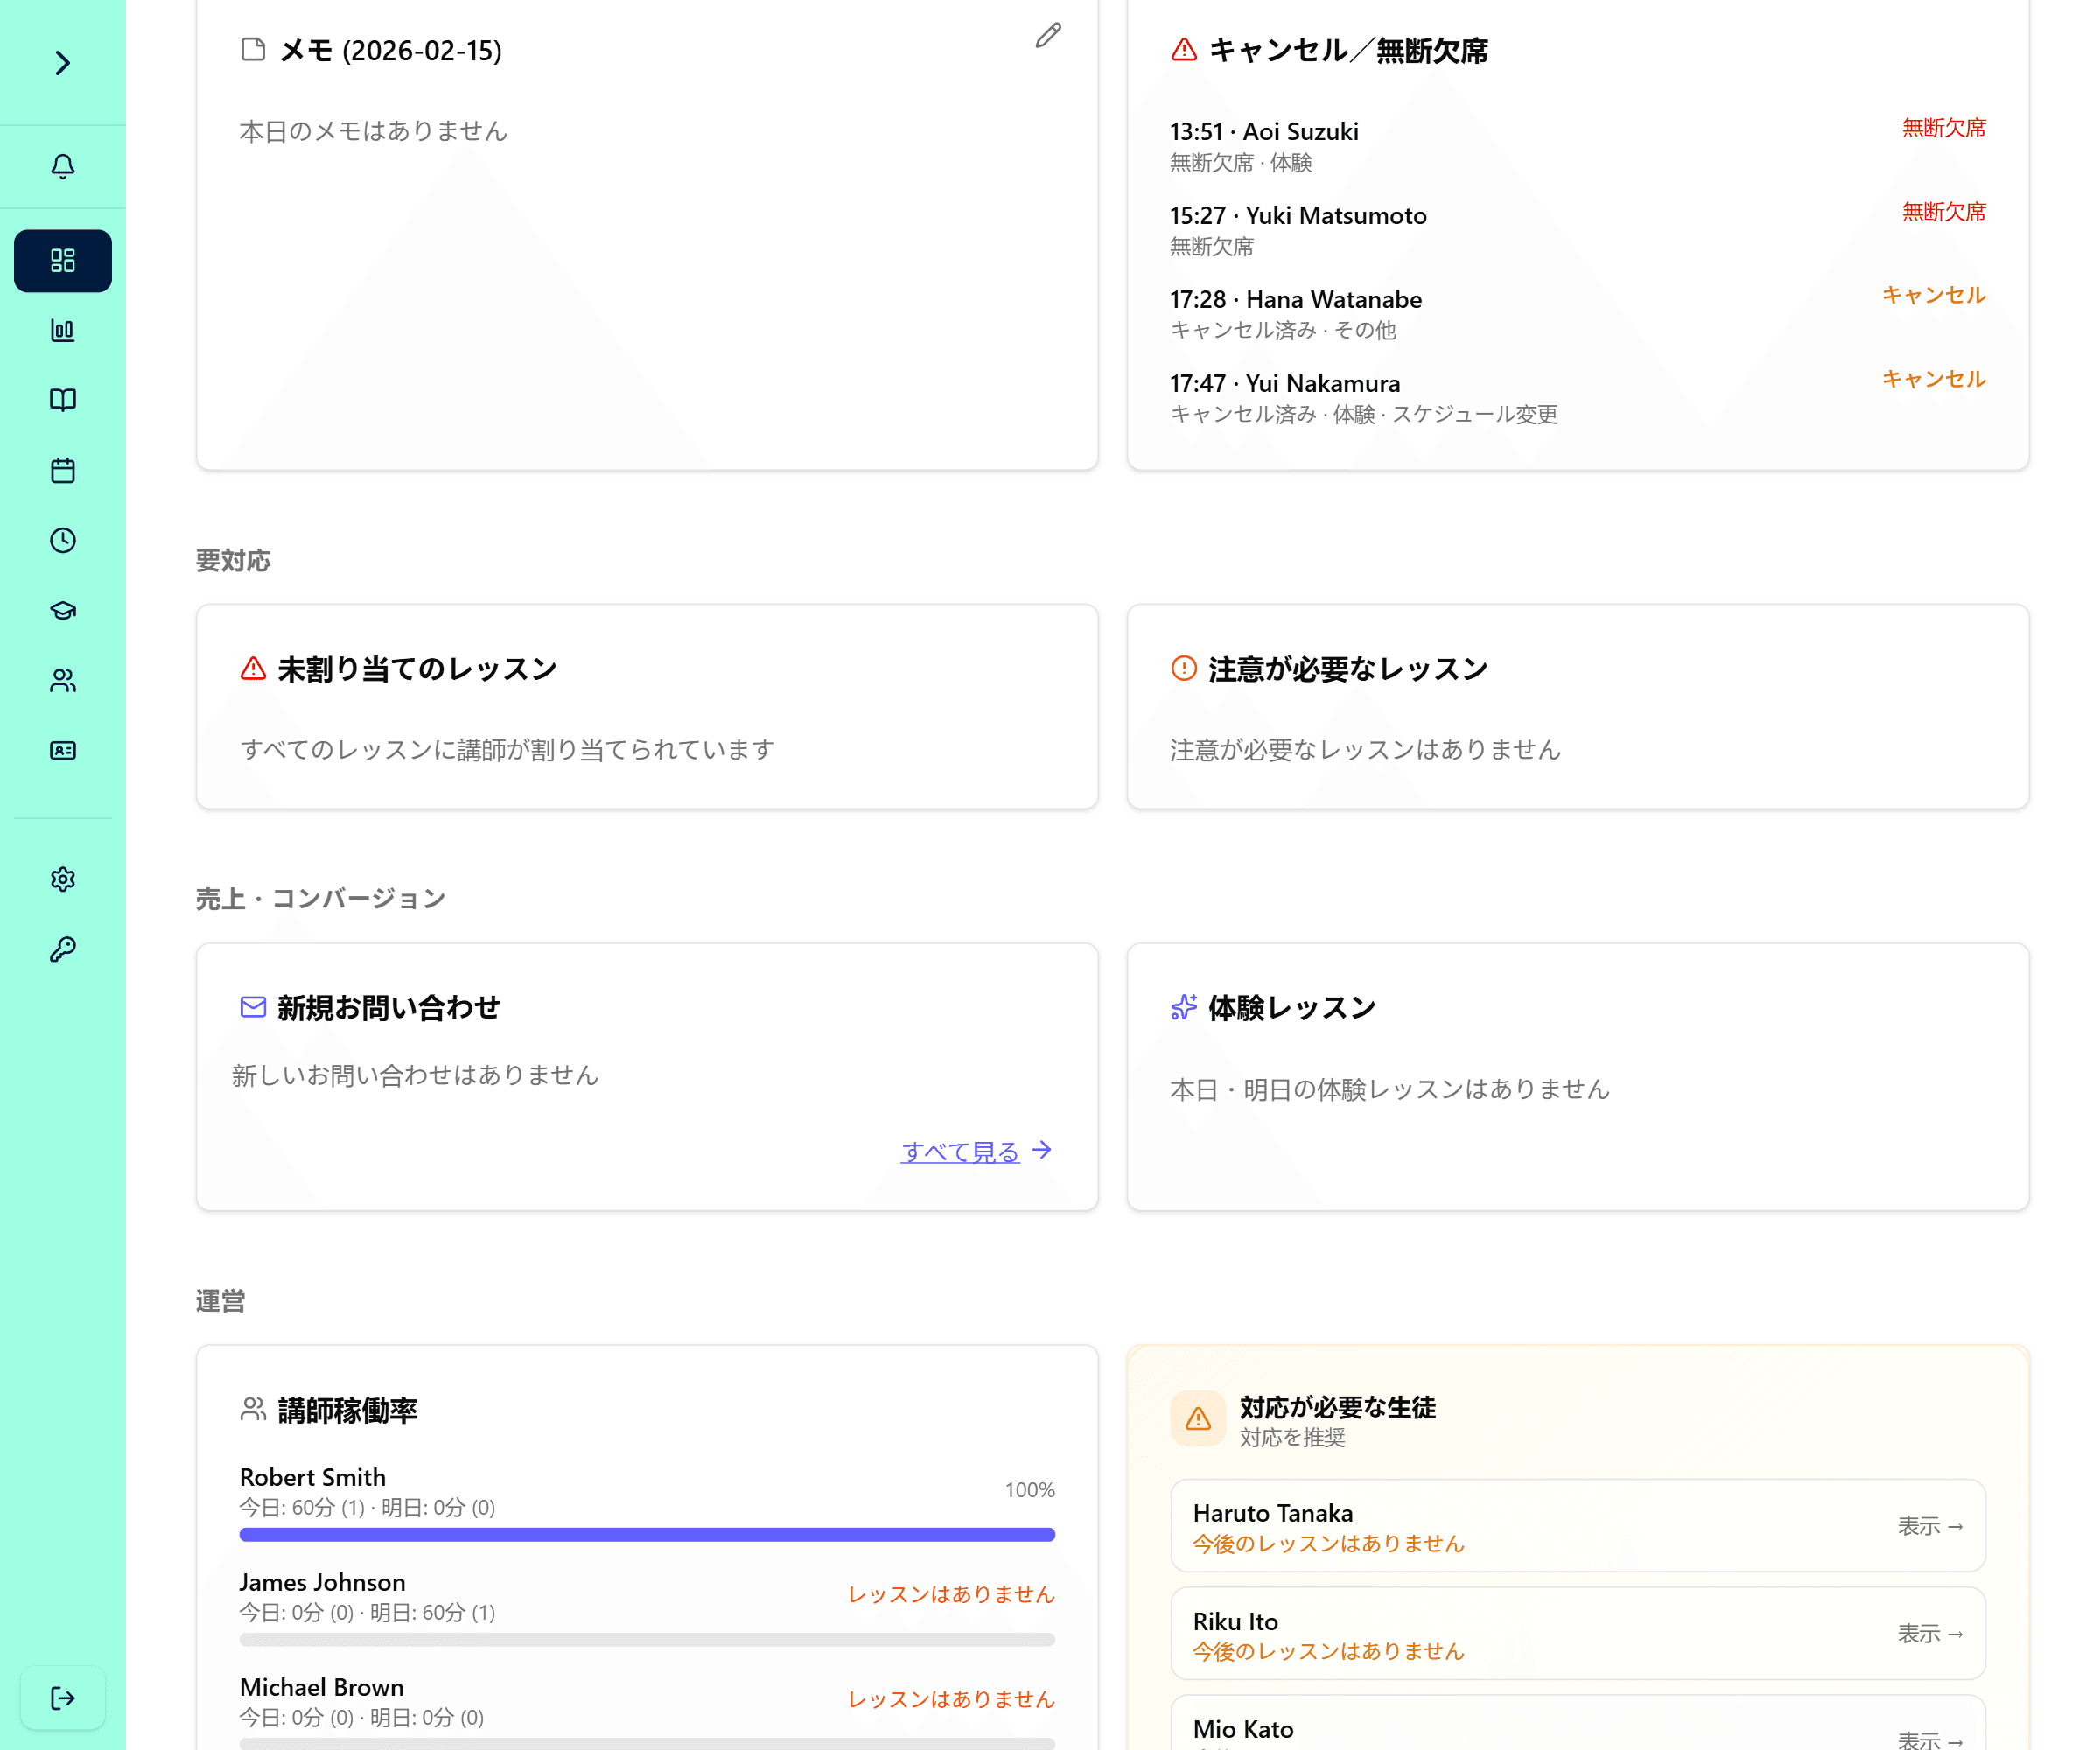Open the calendar icon in sidebar

[x=62, y=470]
